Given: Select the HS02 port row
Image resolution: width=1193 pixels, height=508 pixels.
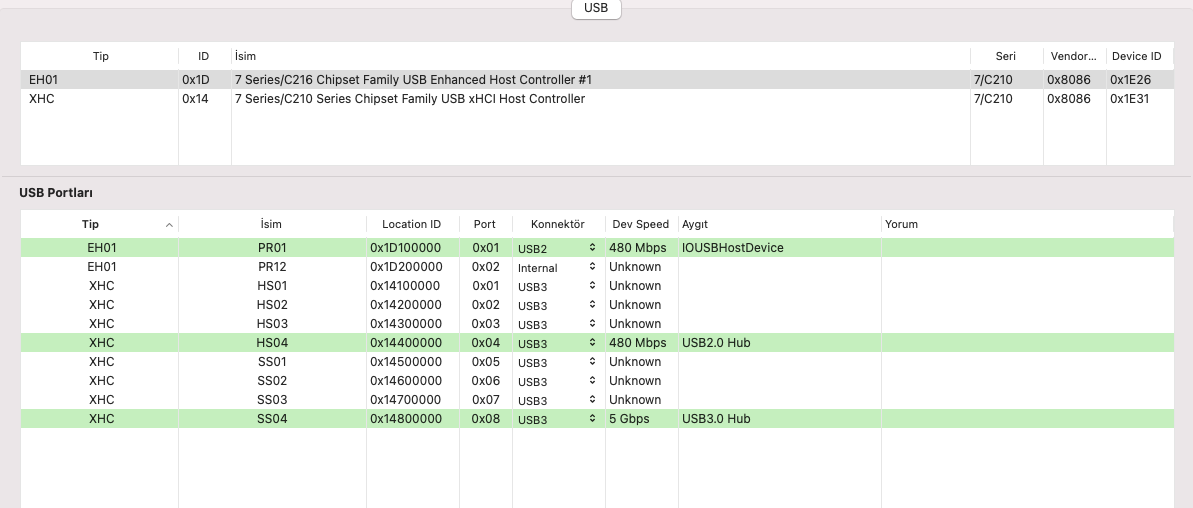Looking at the screenshot, I should point(272,305).
